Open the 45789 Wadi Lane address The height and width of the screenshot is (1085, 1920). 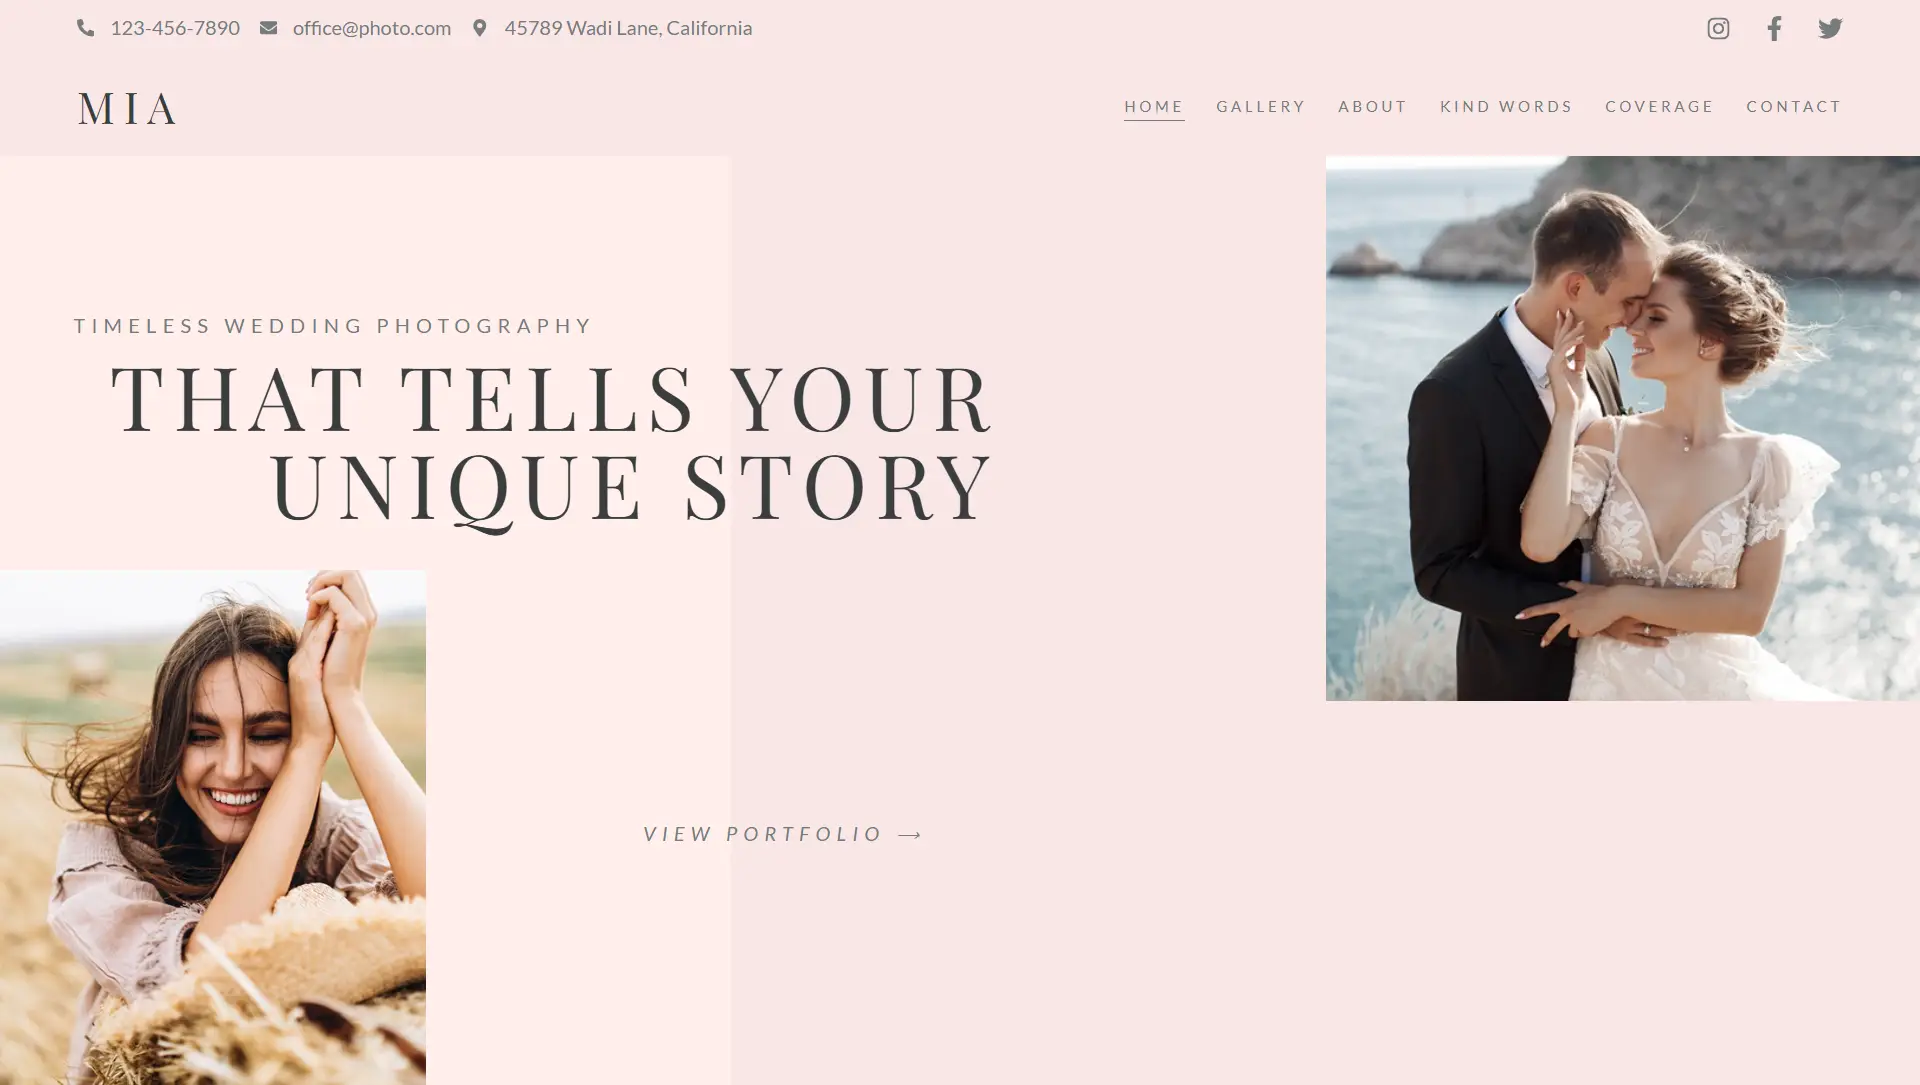pos(628,28)
